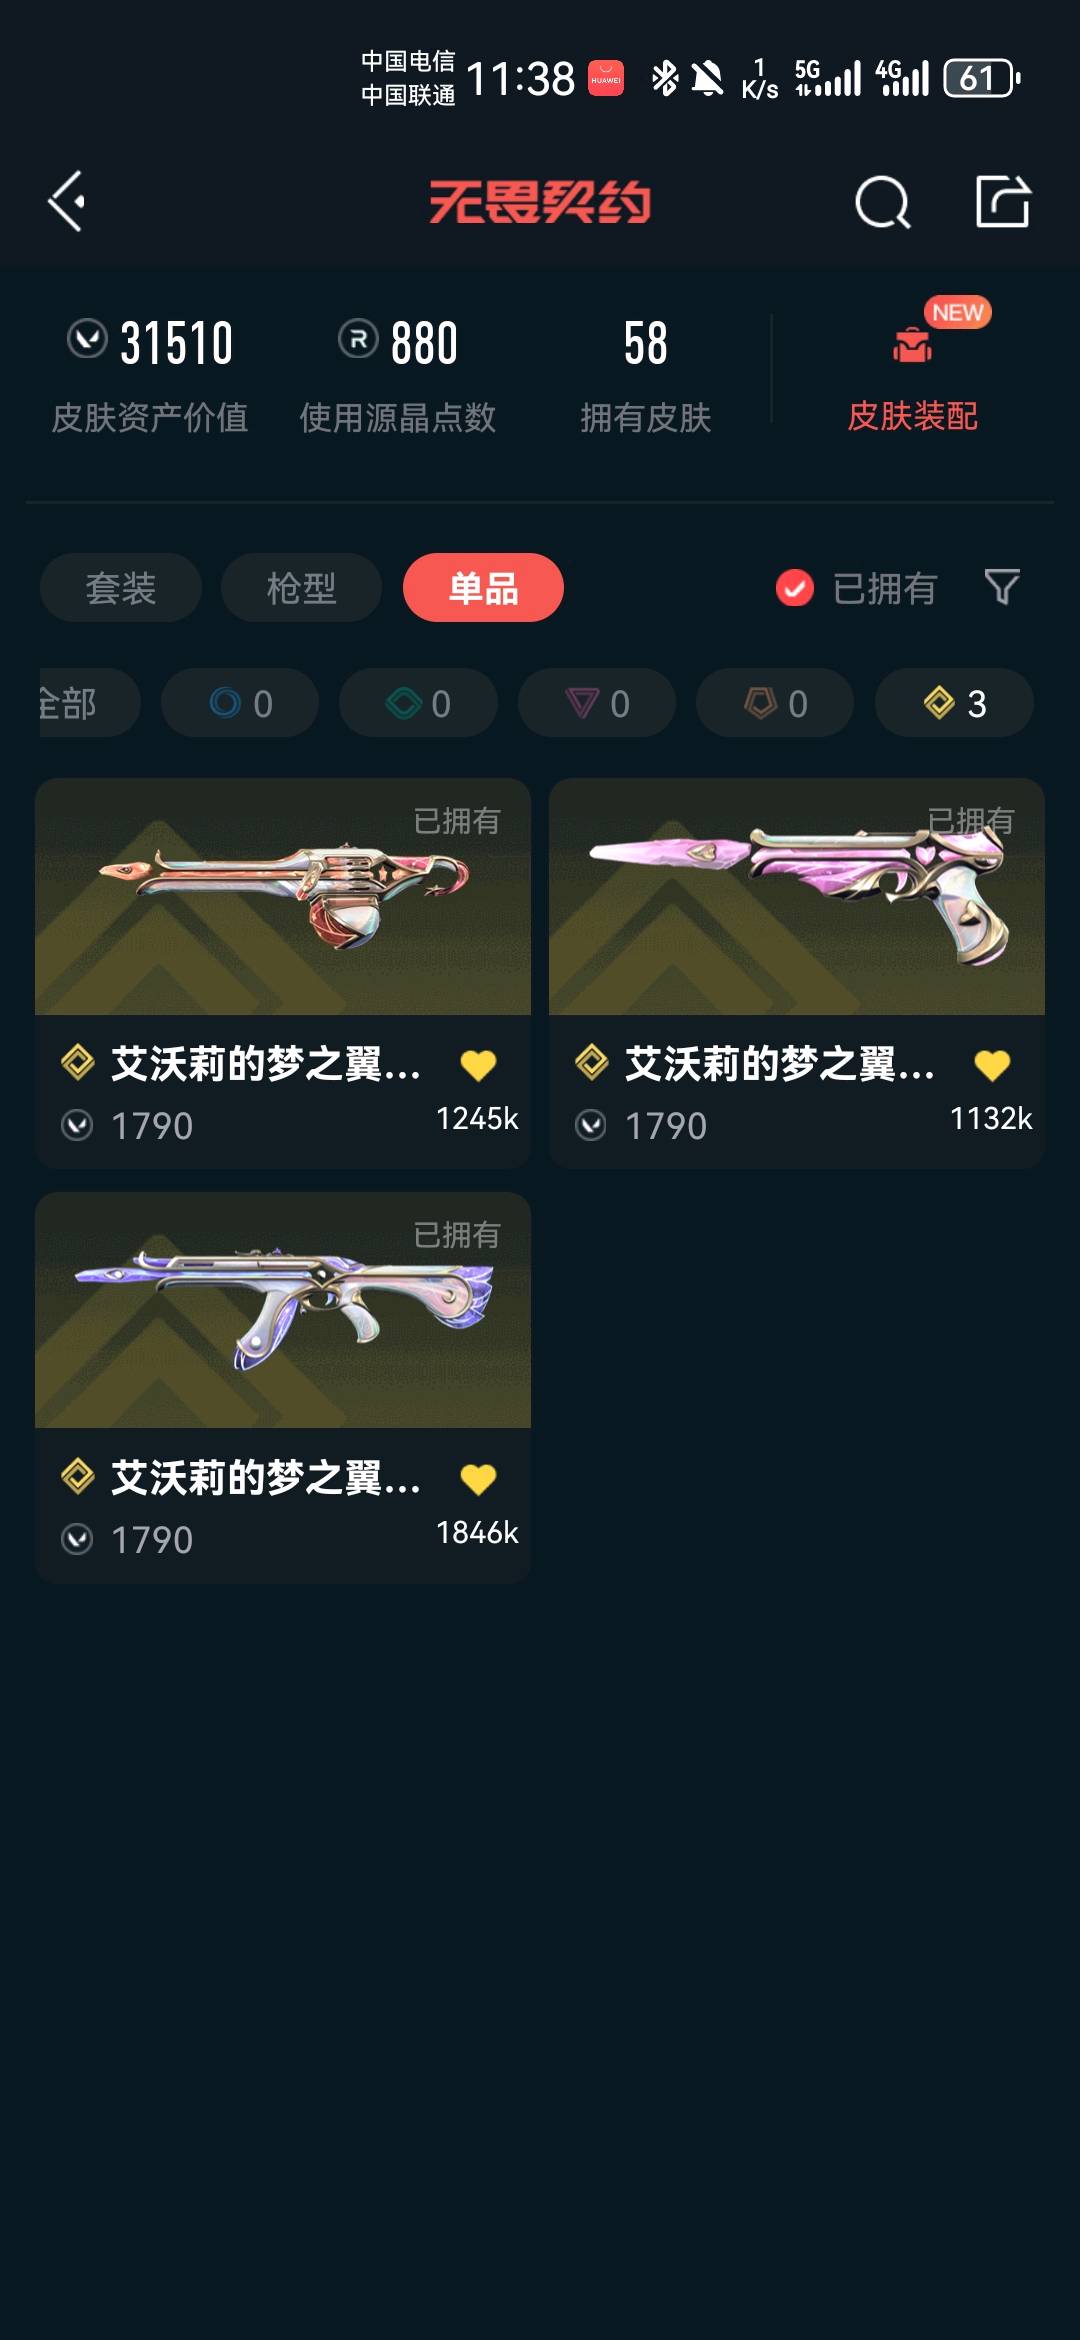This screenshot has width=1080, height=2340.
Task: Open the search magnifier icon
Action: (x=883, y=202)
